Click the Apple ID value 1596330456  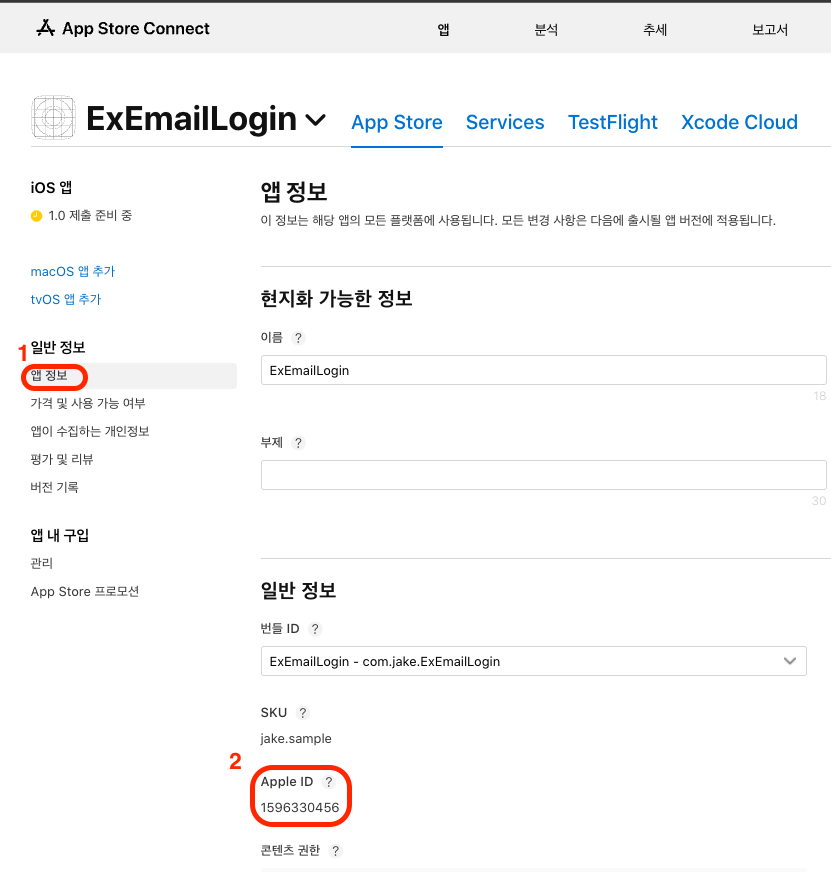point(300,807)
